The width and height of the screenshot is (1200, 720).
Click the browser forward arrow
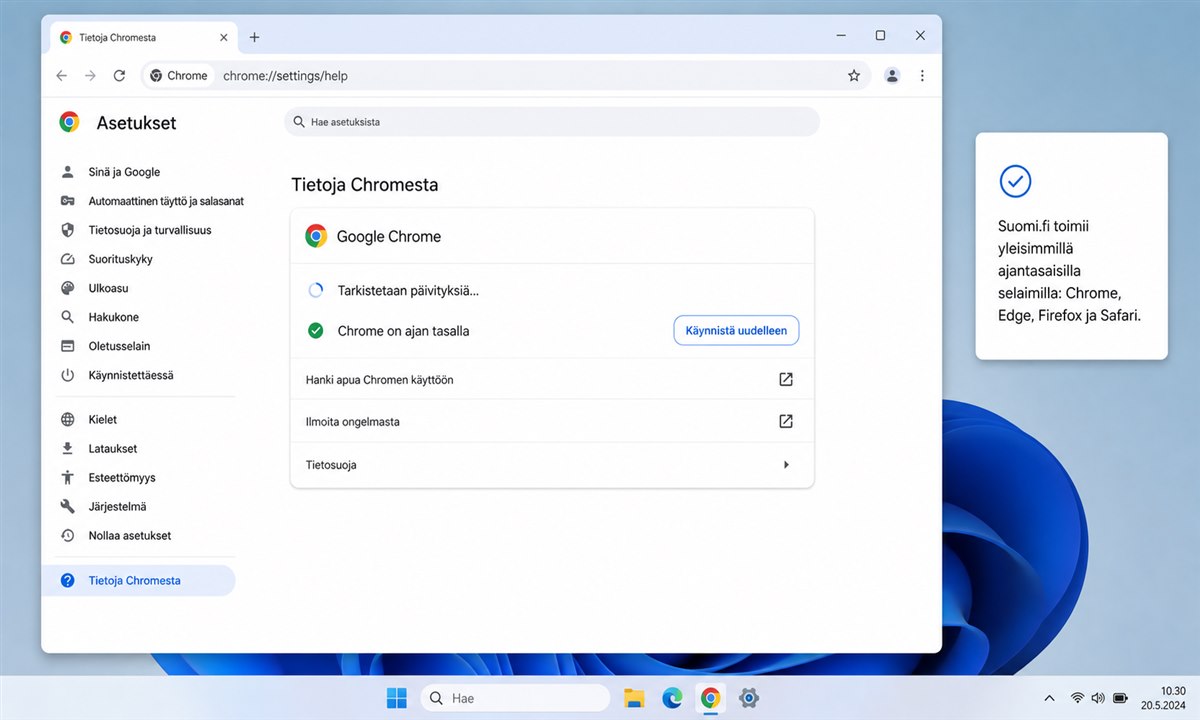(91, 76)
